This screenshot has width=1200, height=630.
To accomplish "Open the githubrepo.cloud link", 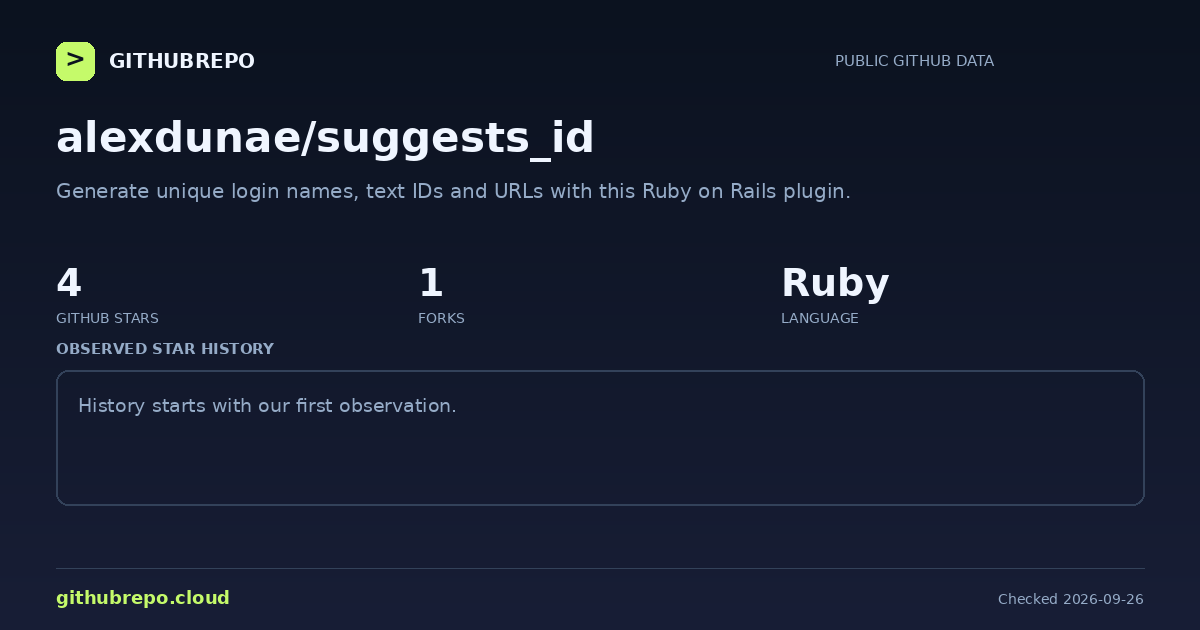I will 143,598.
